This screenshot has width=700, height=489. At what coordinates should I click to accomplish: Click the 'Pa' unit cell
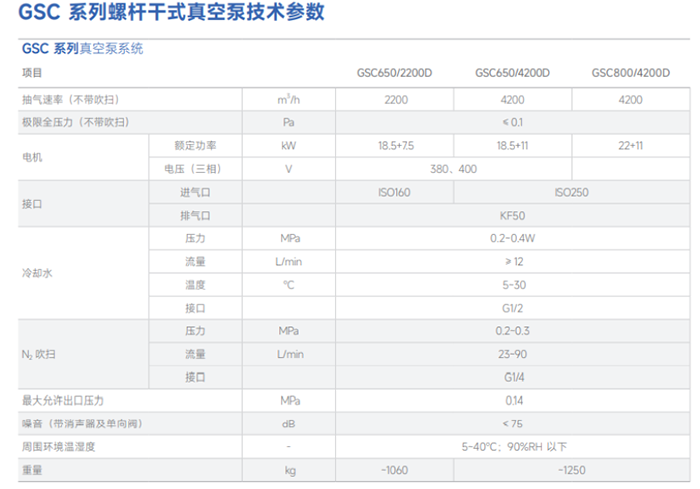[289, 122]
